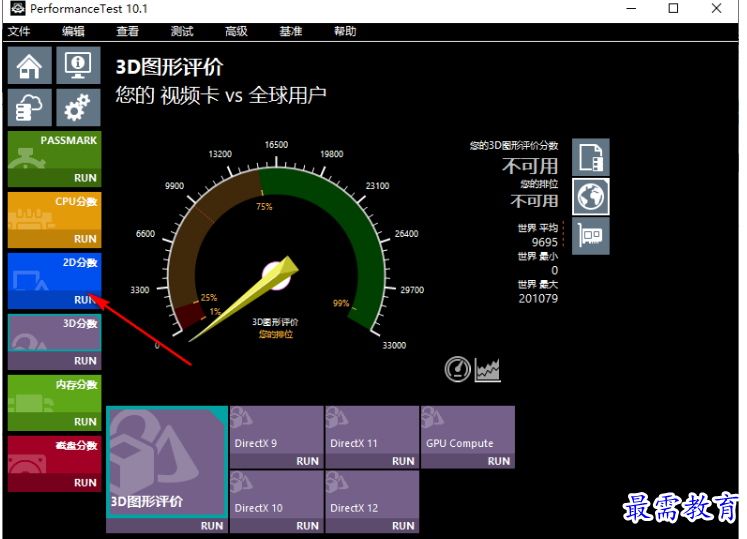
Task: Switch to distribution chart view icon
Action: point(488,370)
